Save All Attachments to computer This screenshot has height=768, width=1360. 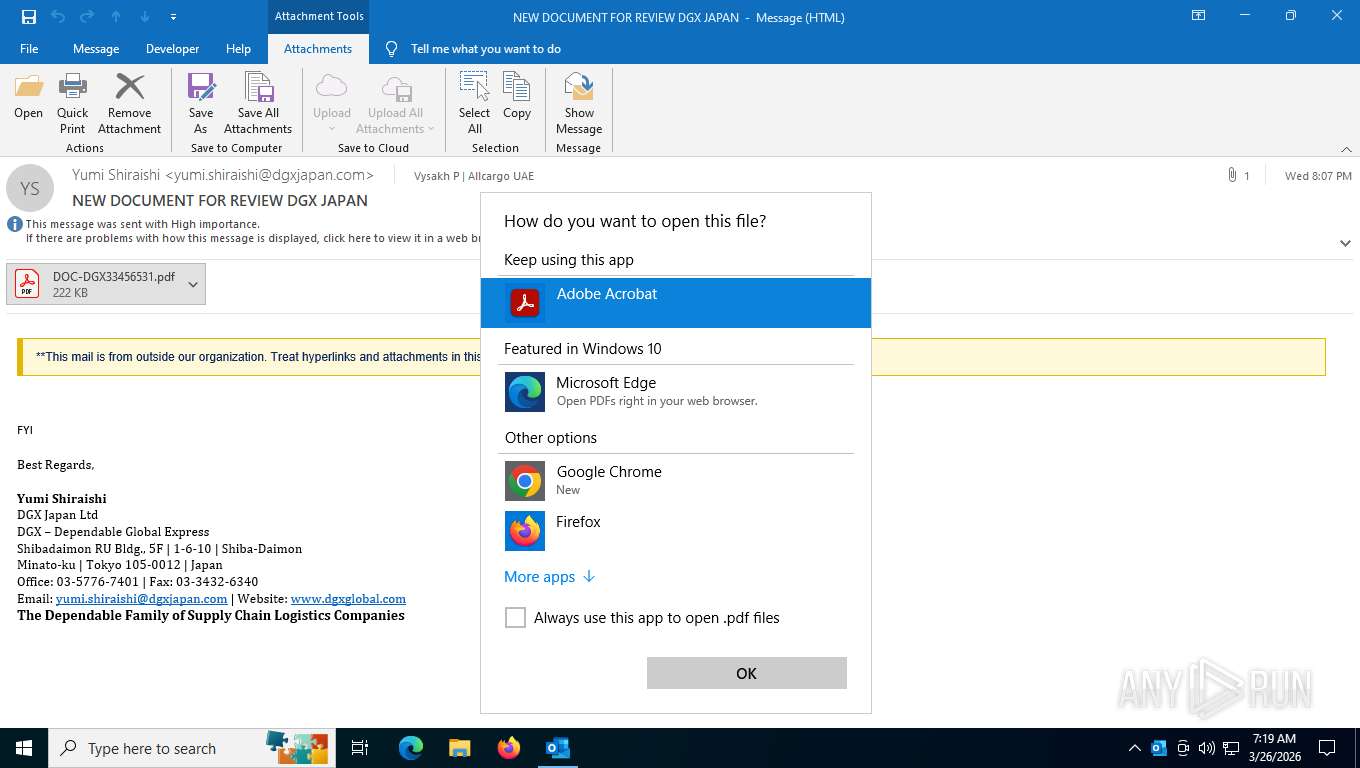coord(258,103)
